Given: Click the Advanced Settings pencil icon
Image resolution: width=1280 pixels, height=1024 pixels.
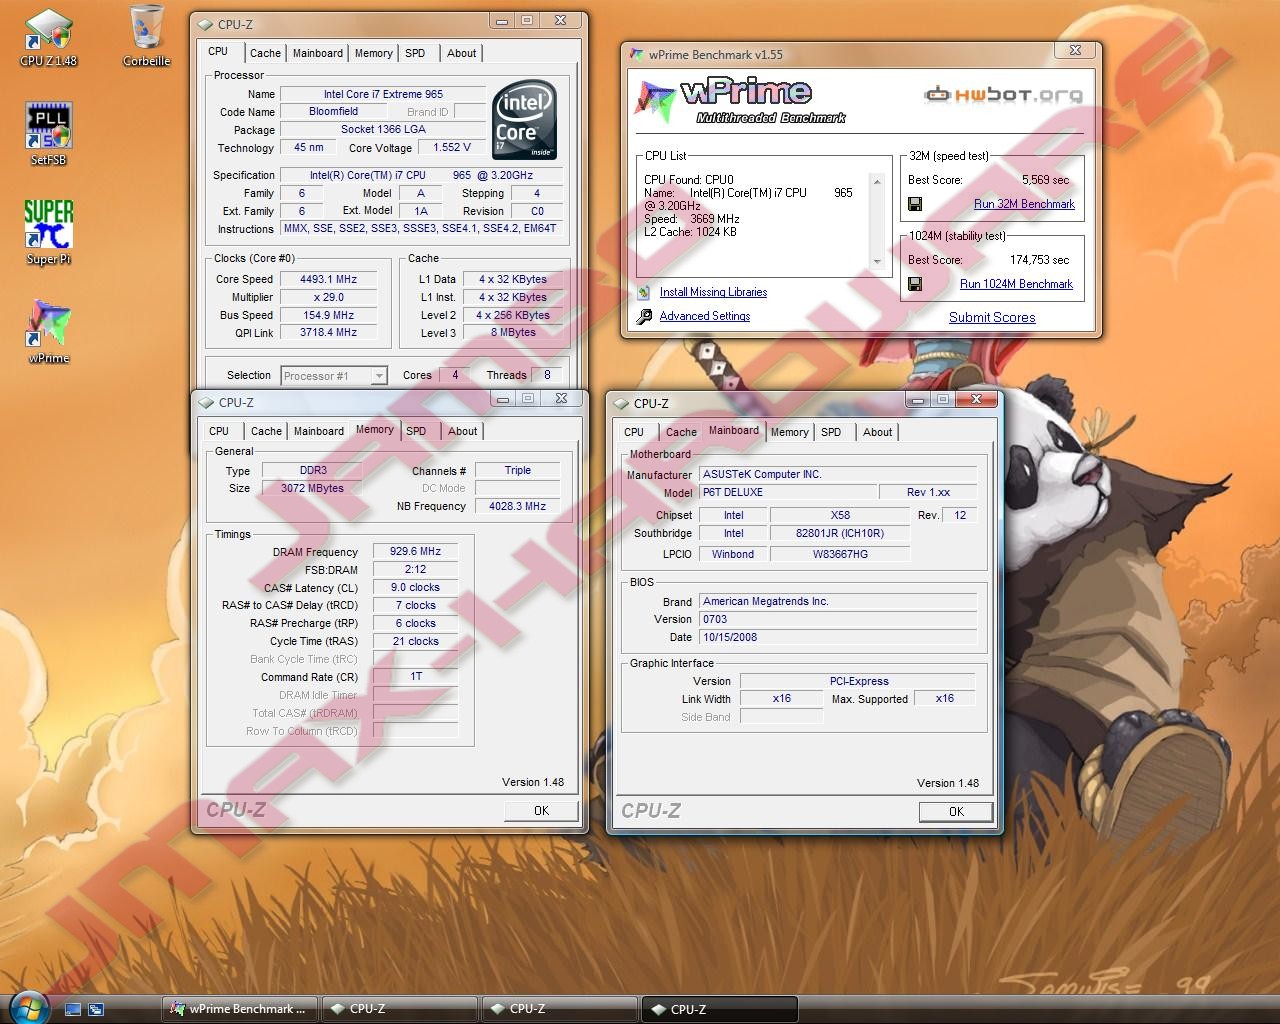Looking at the screenshot, I should point(643,316).
